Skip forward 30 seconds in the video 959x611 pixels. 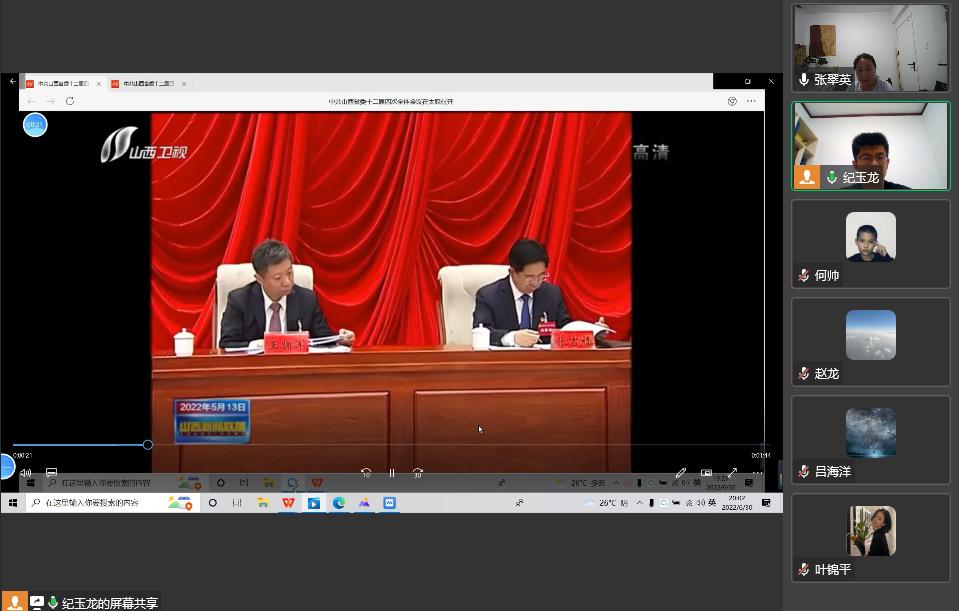(x=418, y=473)
